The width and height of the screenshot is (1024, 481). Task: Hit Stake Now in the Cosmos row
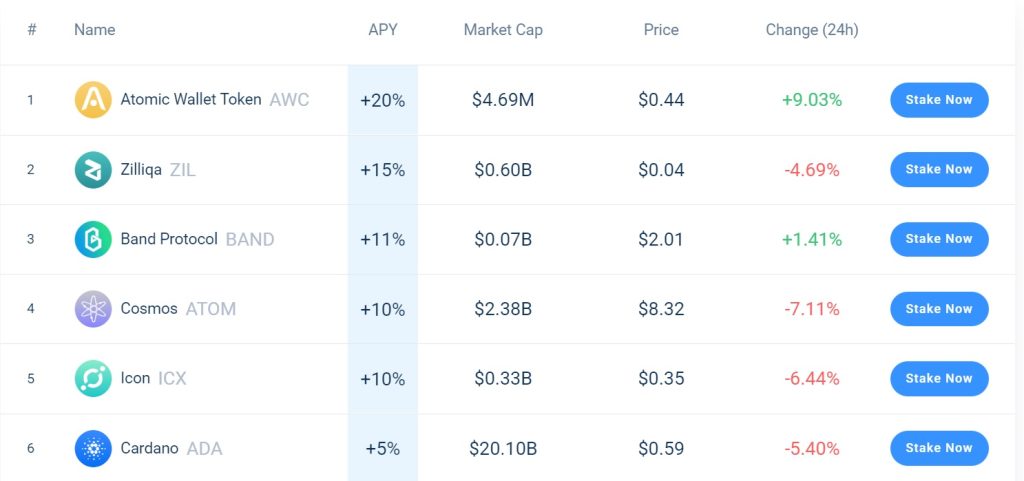[938, 309]
